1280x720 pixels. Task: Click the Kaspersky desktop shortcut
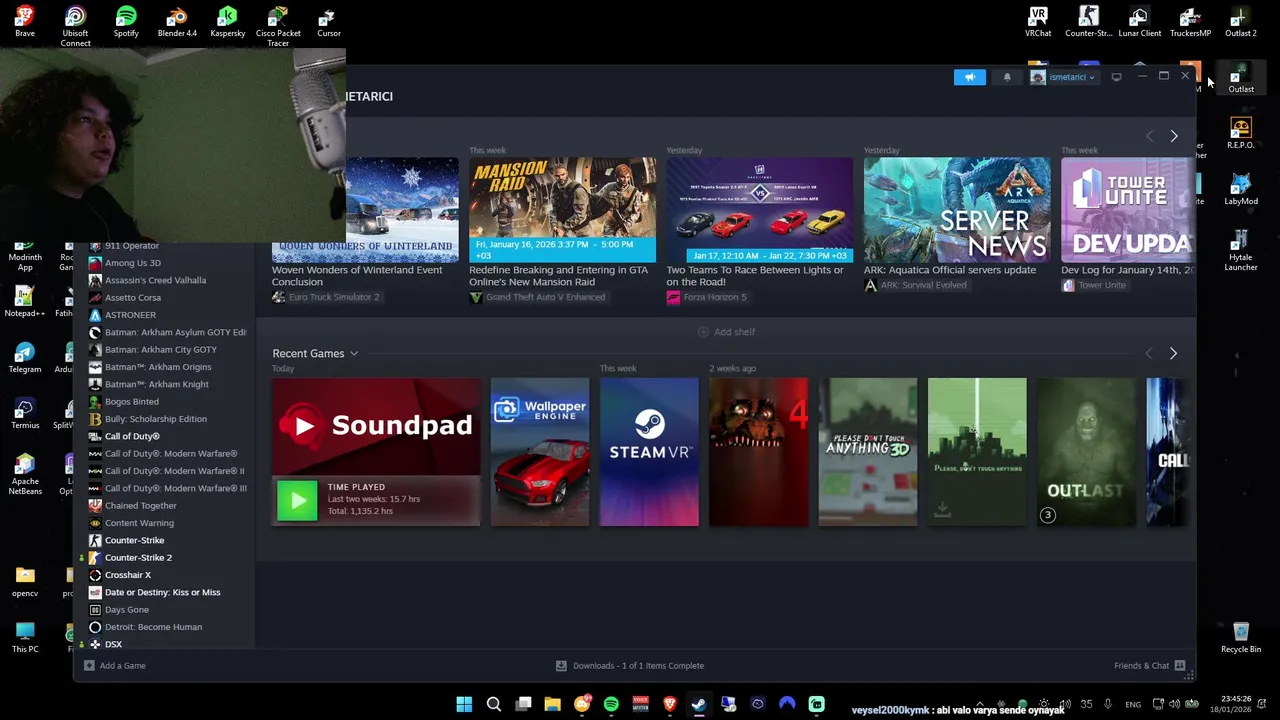click(227, 21)
